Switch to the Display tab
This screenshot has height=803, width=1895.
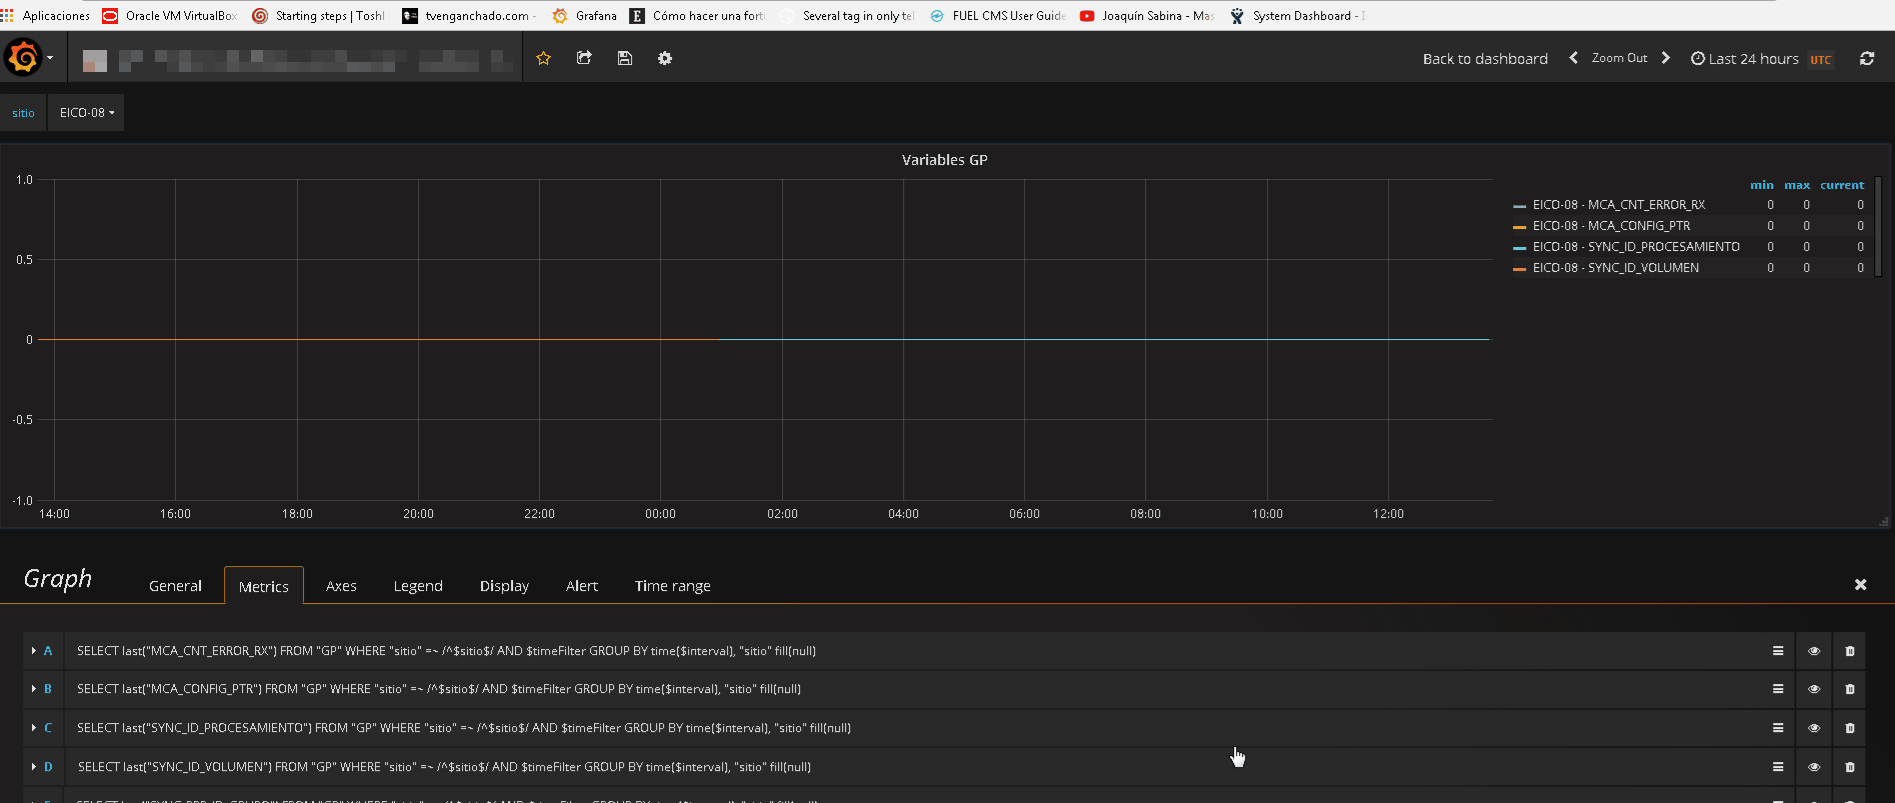[x=504, y=586]
